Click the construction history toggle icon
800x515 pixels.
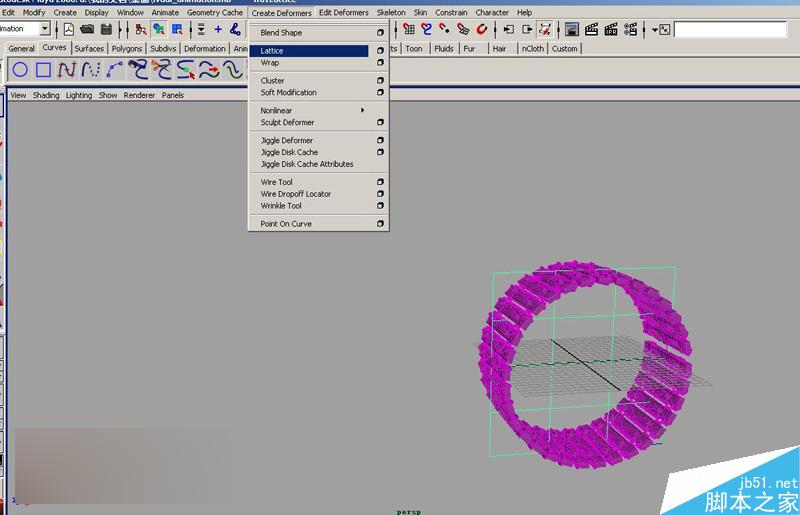coord(545,30)
